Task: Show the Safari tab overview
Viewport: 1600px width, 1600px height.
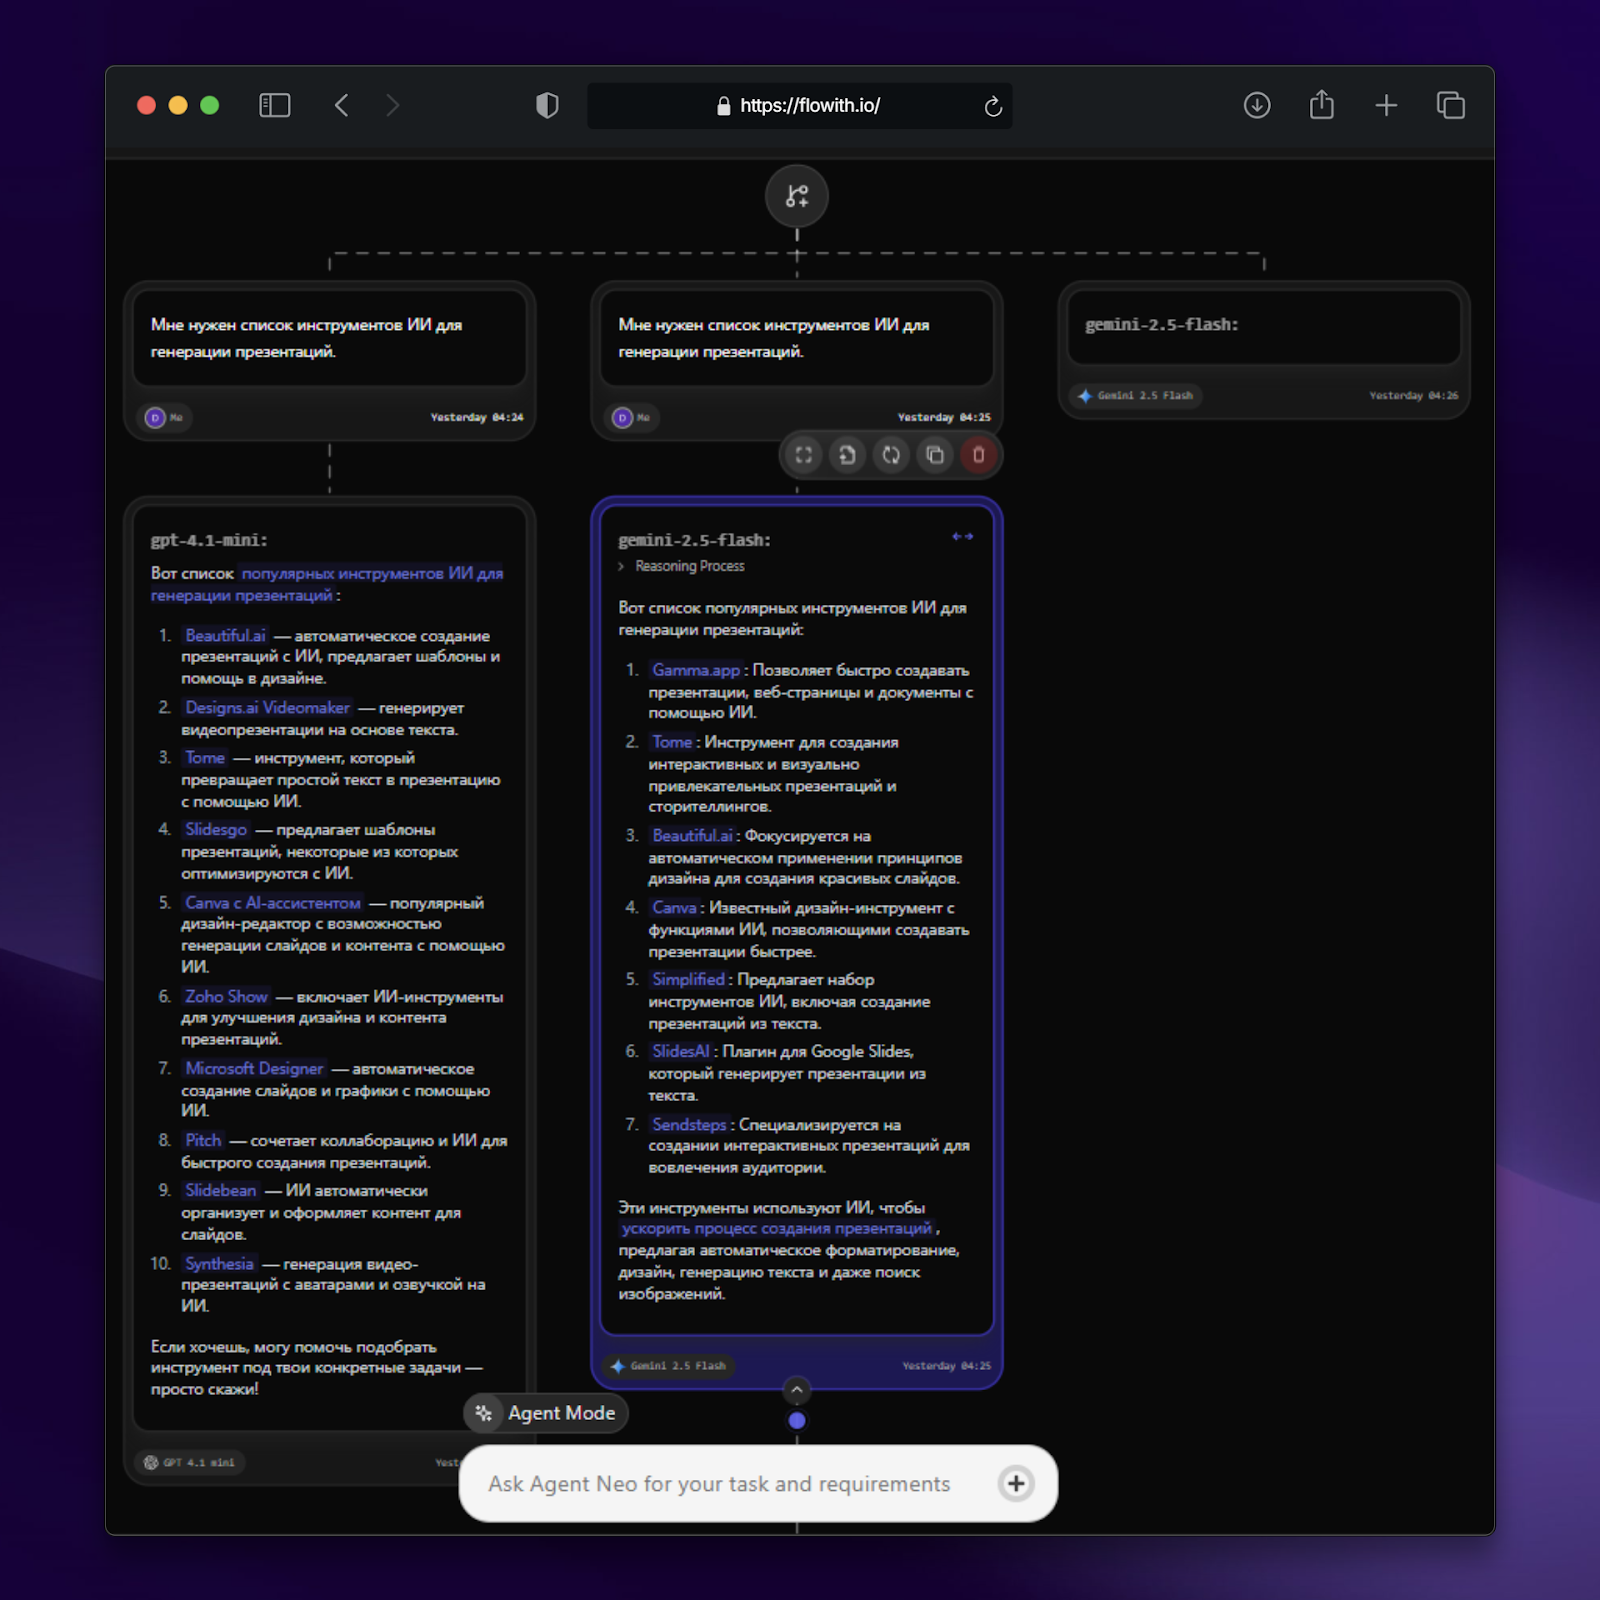Action: (x=1451, y=105)
